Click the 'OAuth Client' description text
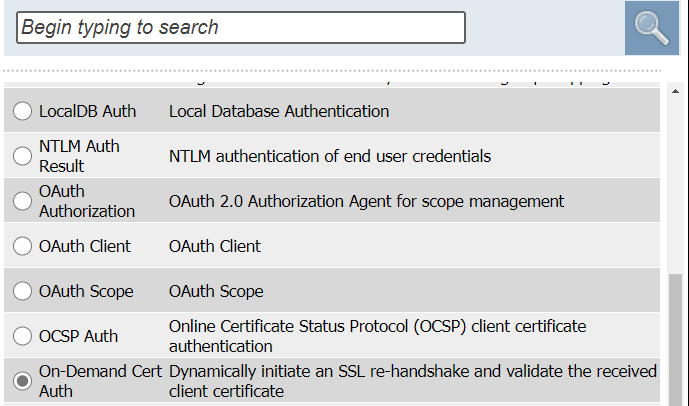The height and width of the screenshot is (406, 689). [x=215, y=246]
